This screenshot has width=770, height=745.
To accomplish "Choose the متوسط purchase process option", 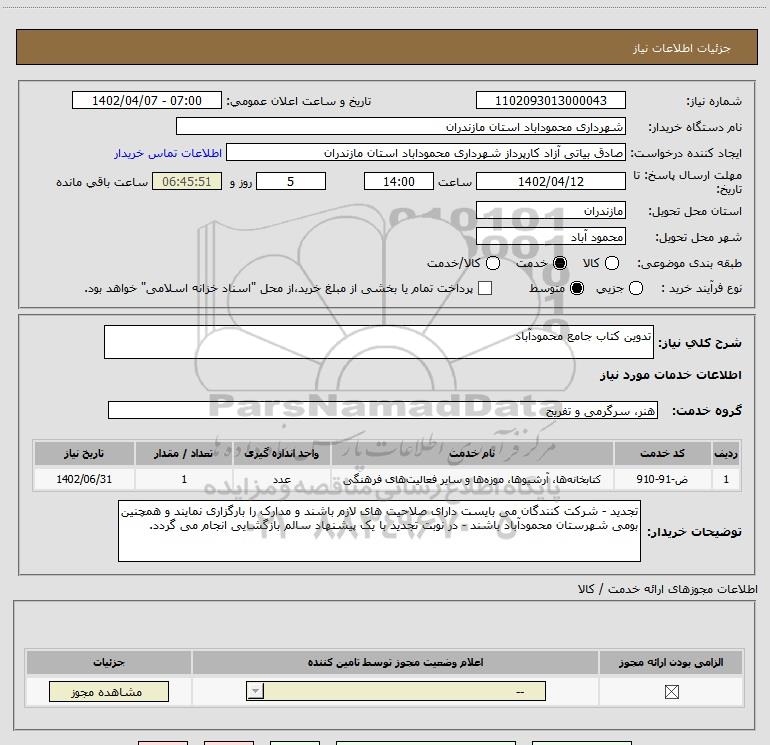I will click(577, 288).
